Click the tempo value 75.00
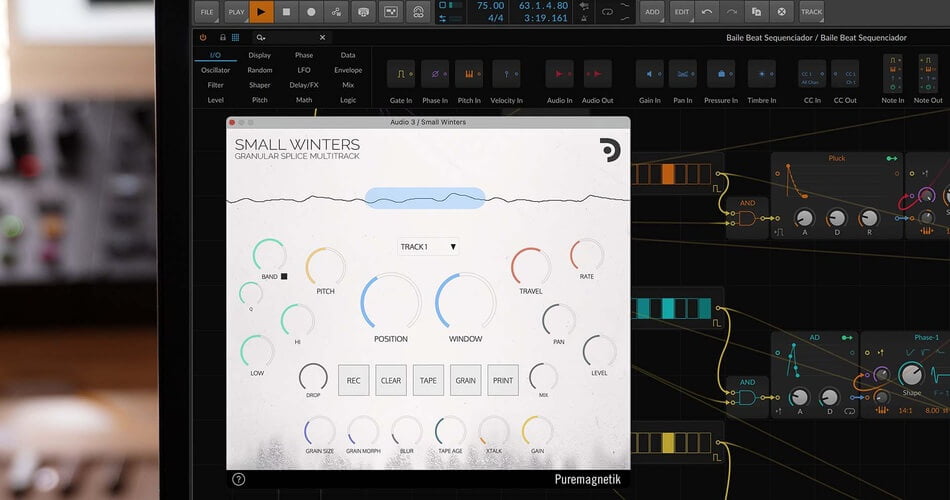The image size is (950, 500). tap(490, 5)
